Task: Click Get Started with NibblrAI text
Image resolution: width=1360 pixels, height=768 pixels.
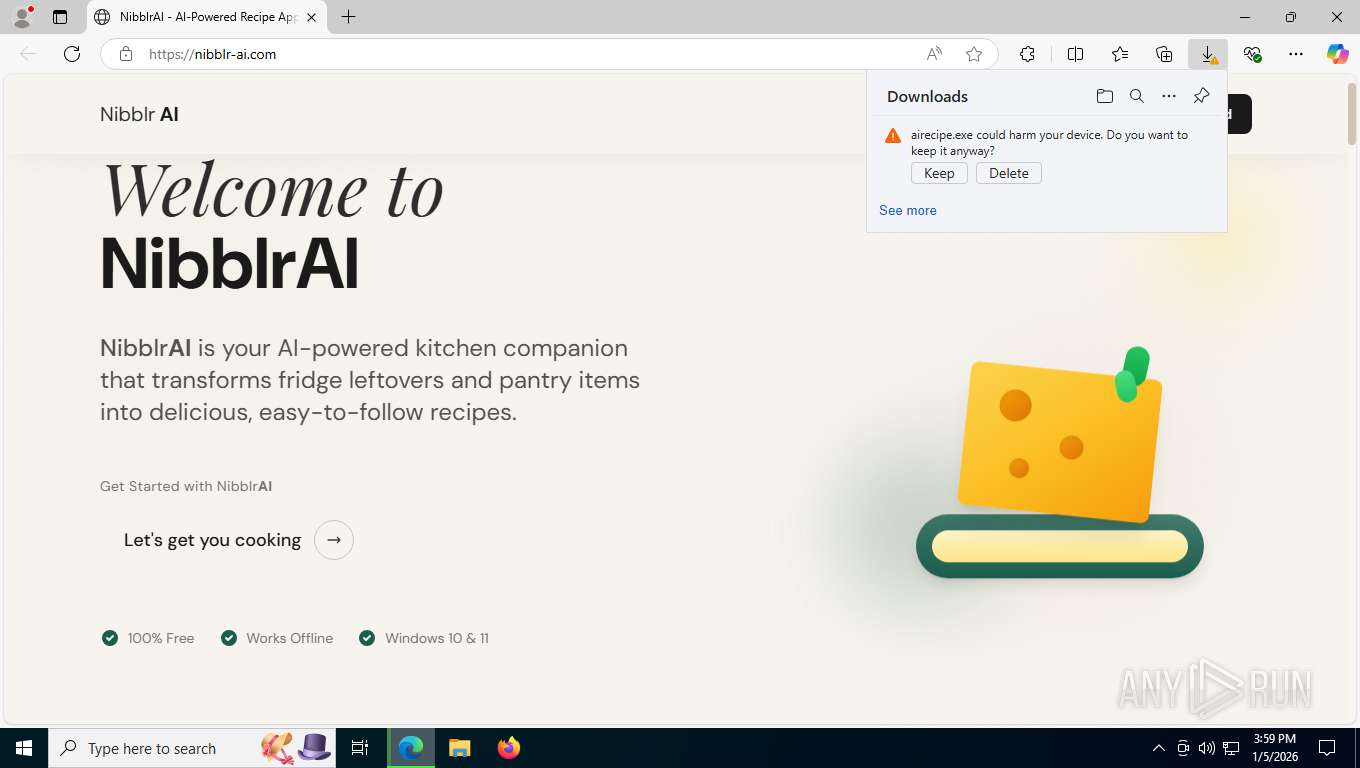Action: (186, 486)
